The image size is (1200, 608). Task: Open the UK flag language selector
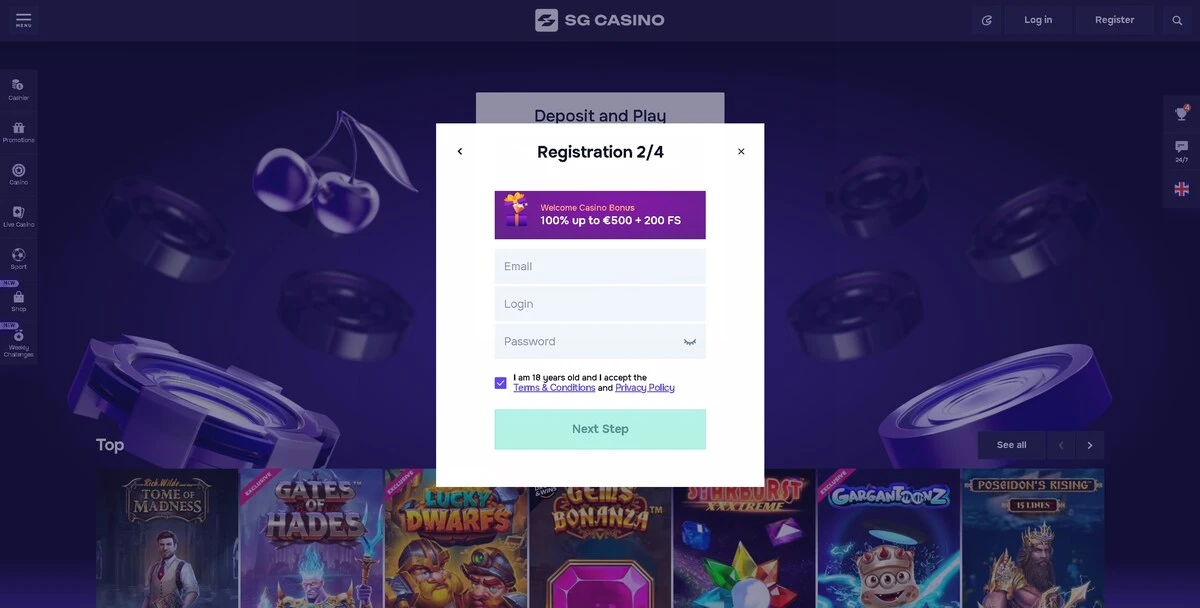pos(1182,189)
